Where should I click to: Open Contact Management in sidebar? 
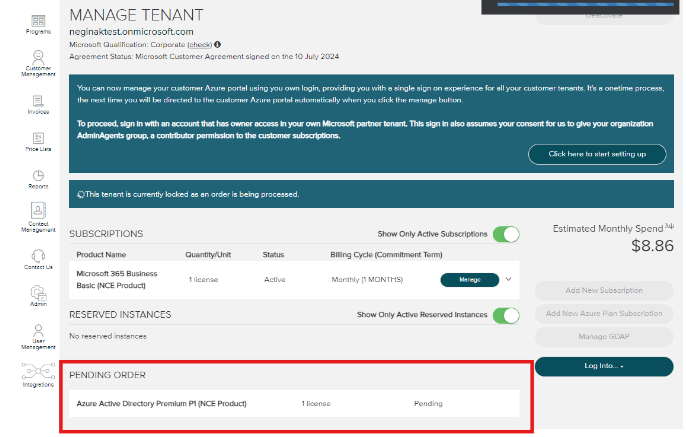tap(38, 216)
